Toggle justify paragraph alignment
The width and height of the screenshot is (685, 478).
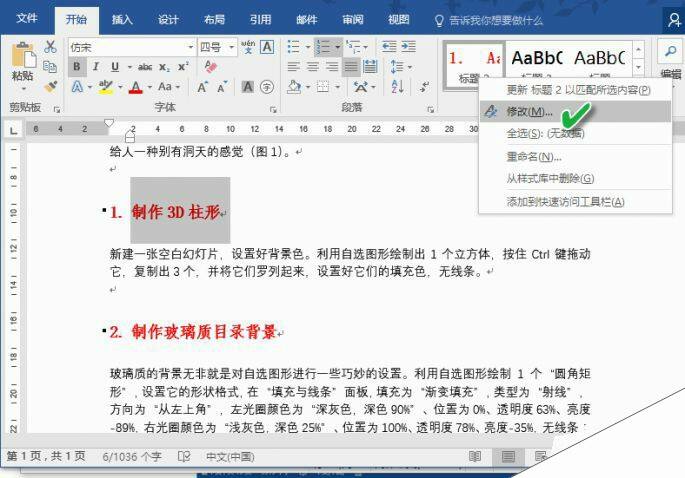click(351, 67)
